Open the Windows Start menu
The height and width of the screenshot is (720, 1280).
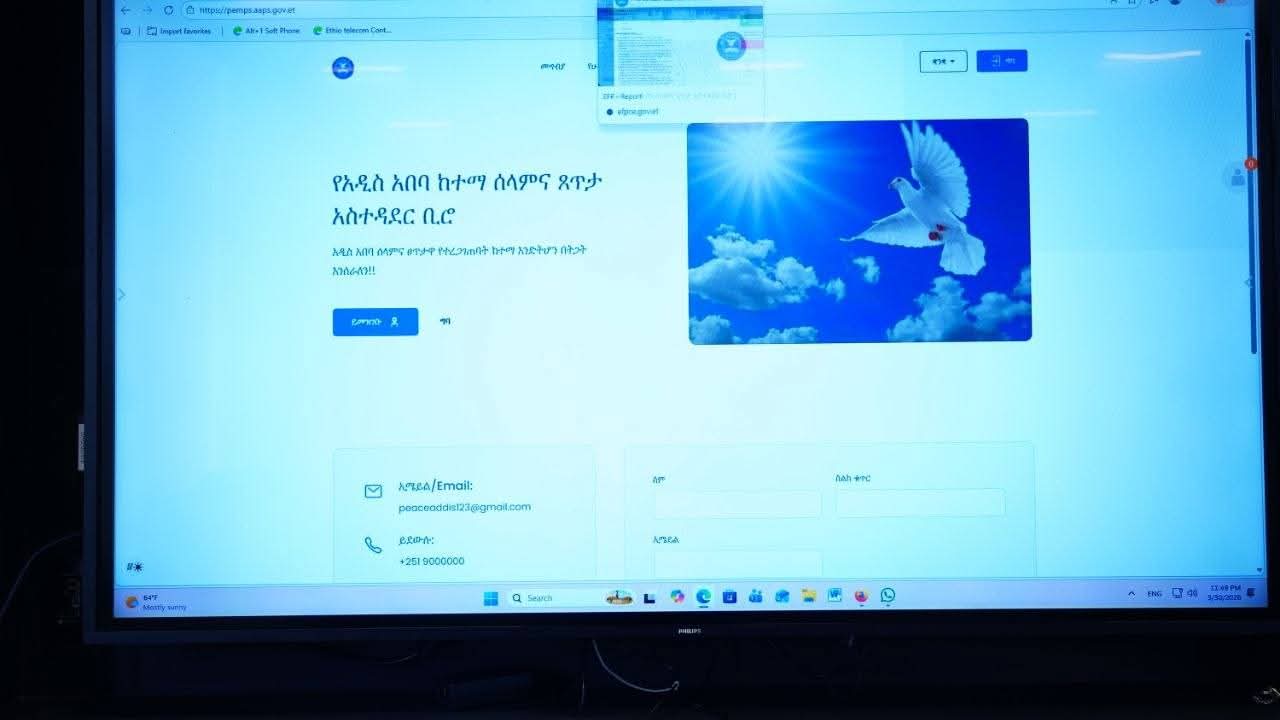tap(490, 598)
